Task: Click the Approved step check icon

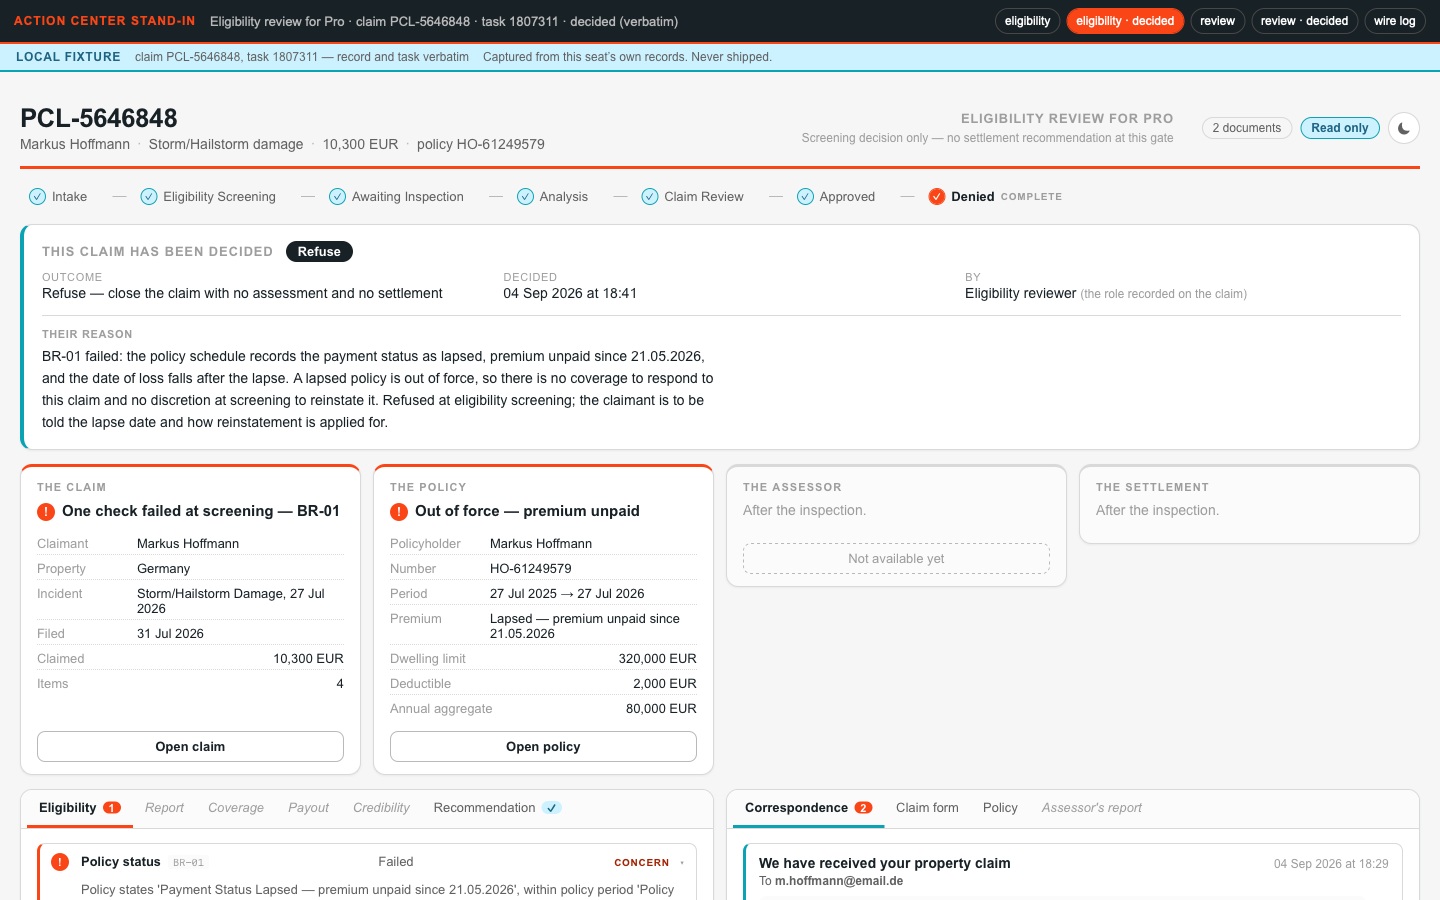Action: click(805, 197)
